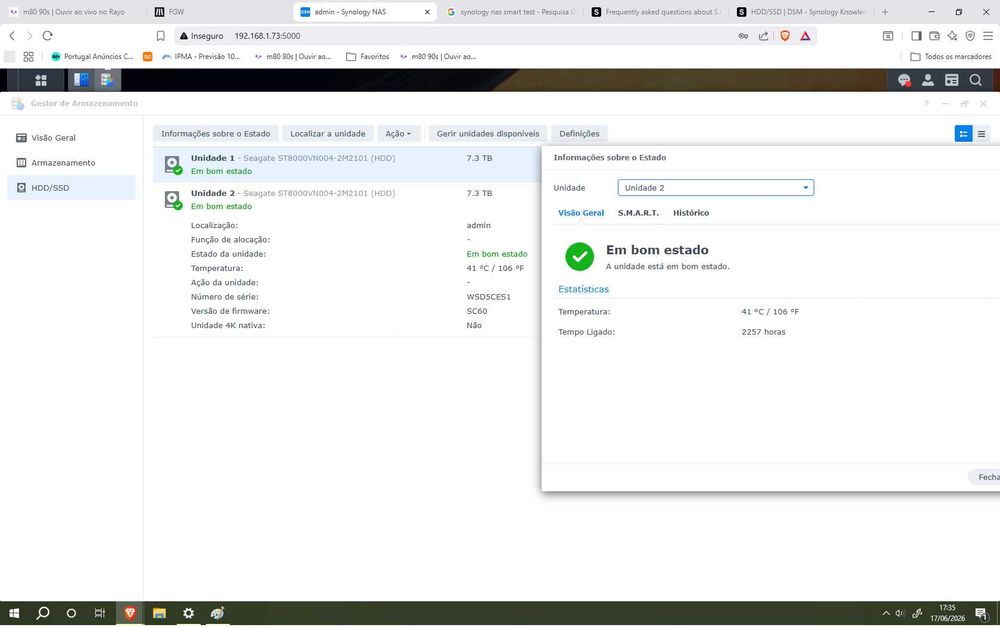Image resolution: width=1000 pixels, height=627 pixels.
Task: Reload the browser page
Action: click(47, 36)
